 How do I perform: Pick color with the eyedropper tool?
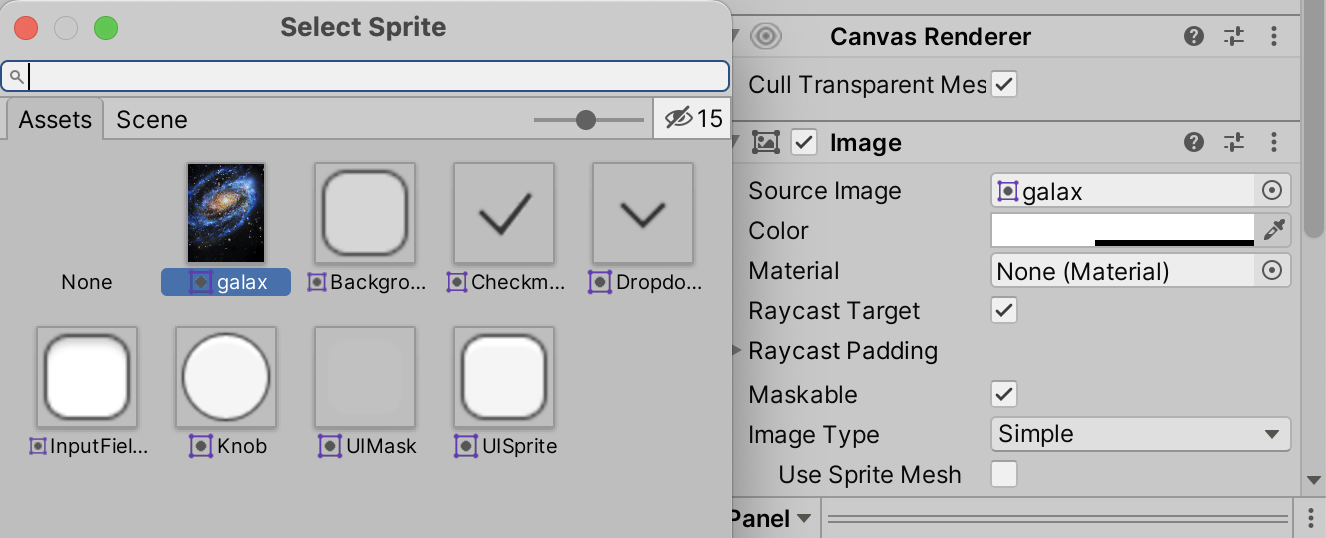pyautogui.click(x=1273, y=231)
